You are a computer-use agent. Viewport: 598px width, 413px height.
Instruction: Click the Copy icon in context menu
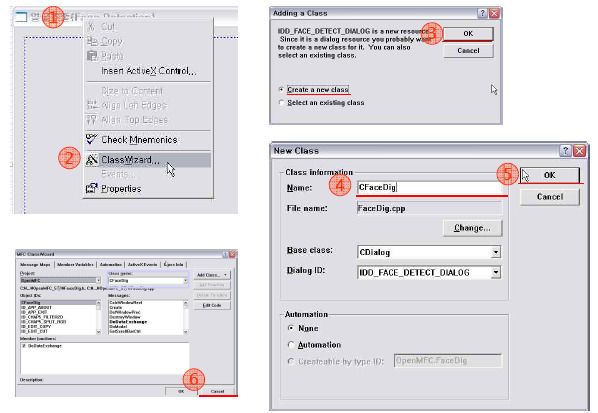(x=92, y=41)
